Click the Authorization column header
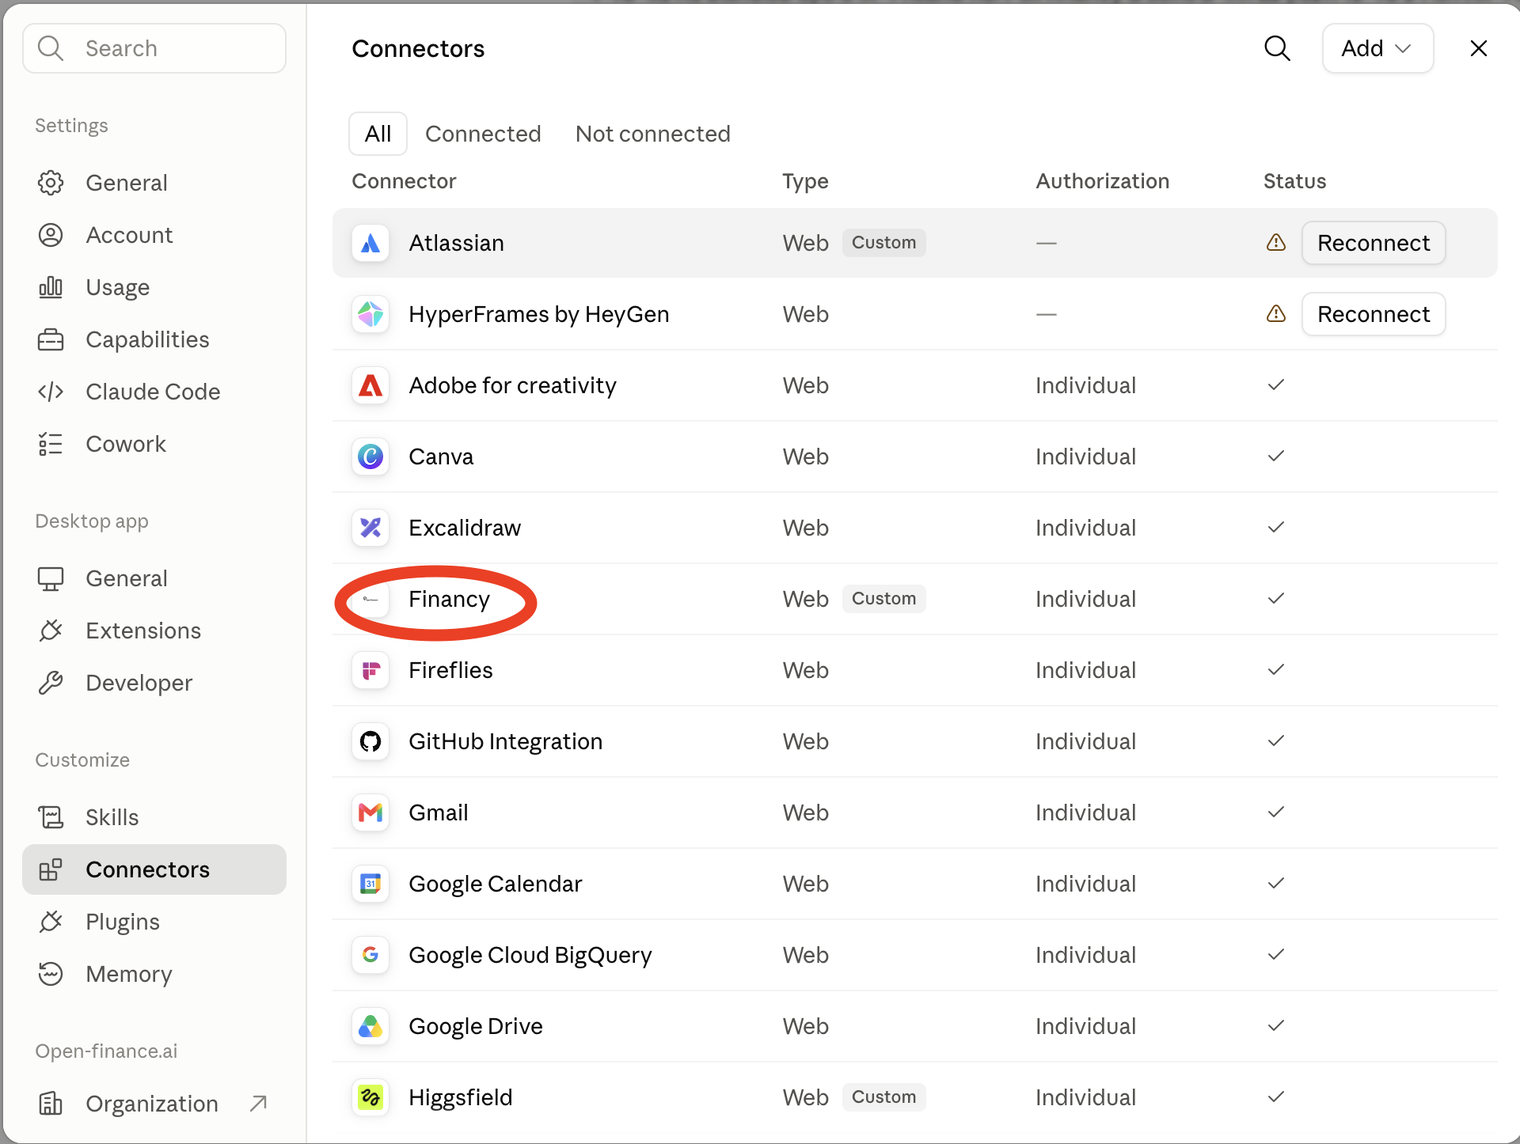 1102,181
